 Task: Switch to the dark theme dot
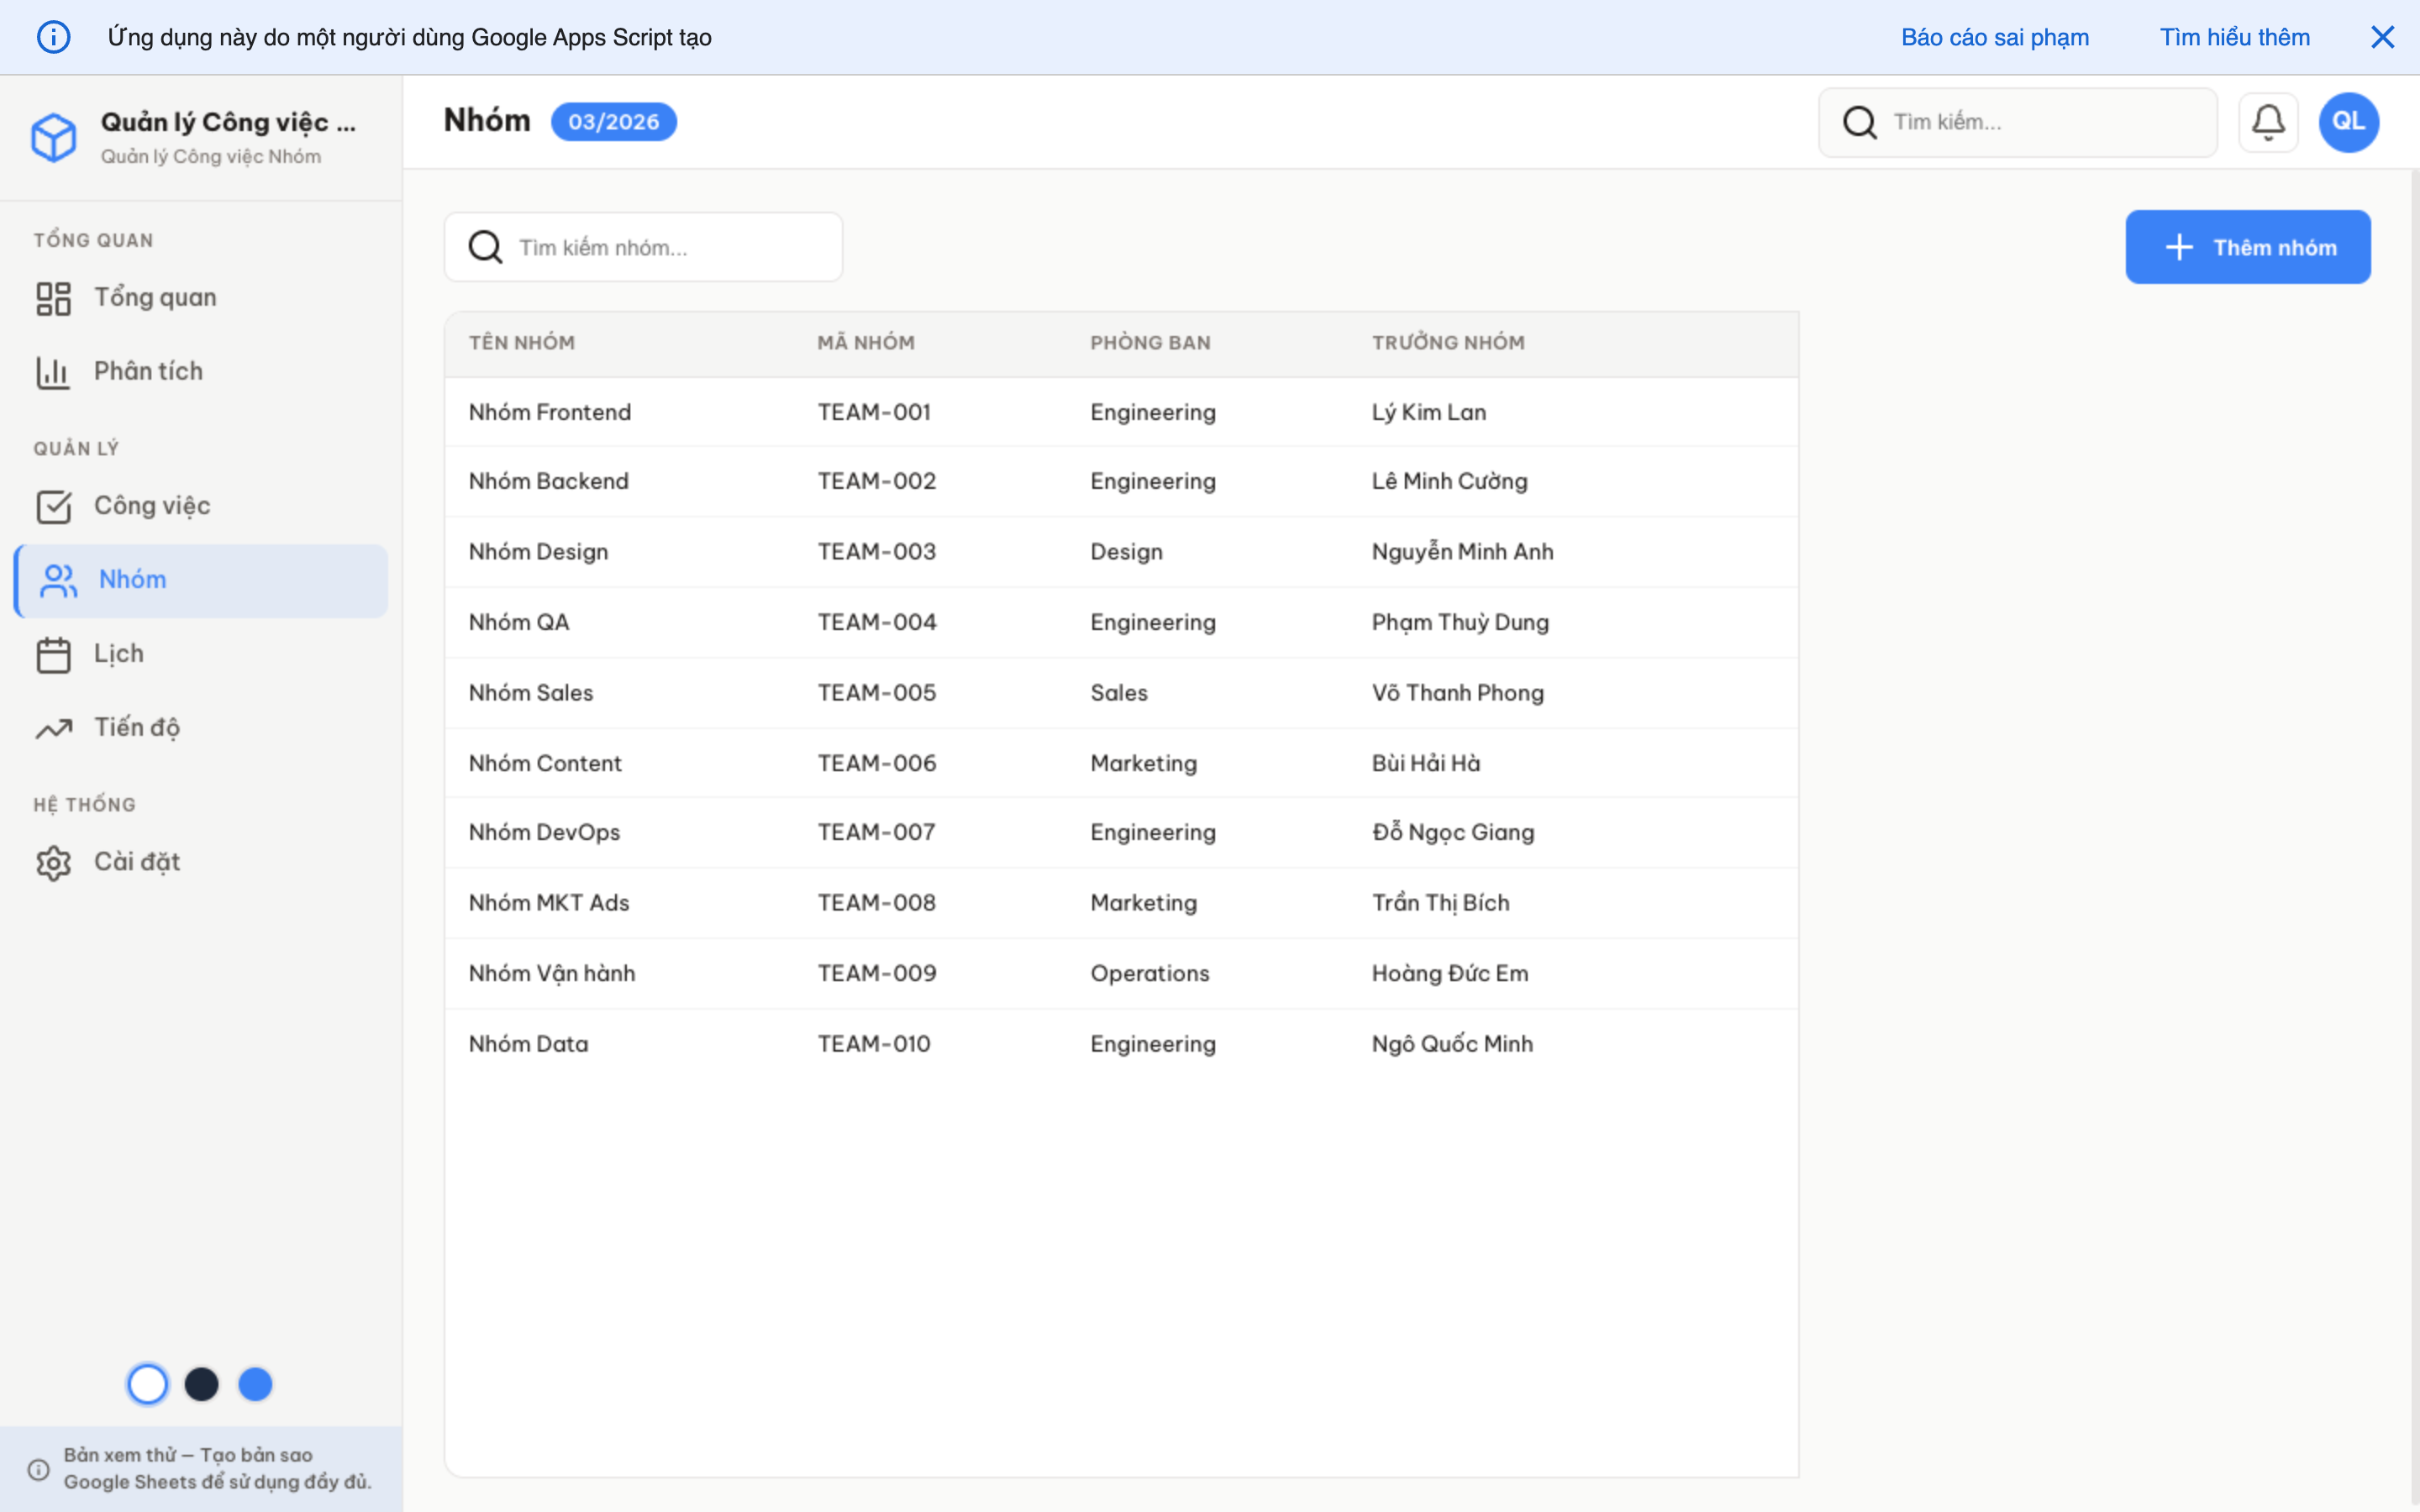click(x=202, y=1384)
